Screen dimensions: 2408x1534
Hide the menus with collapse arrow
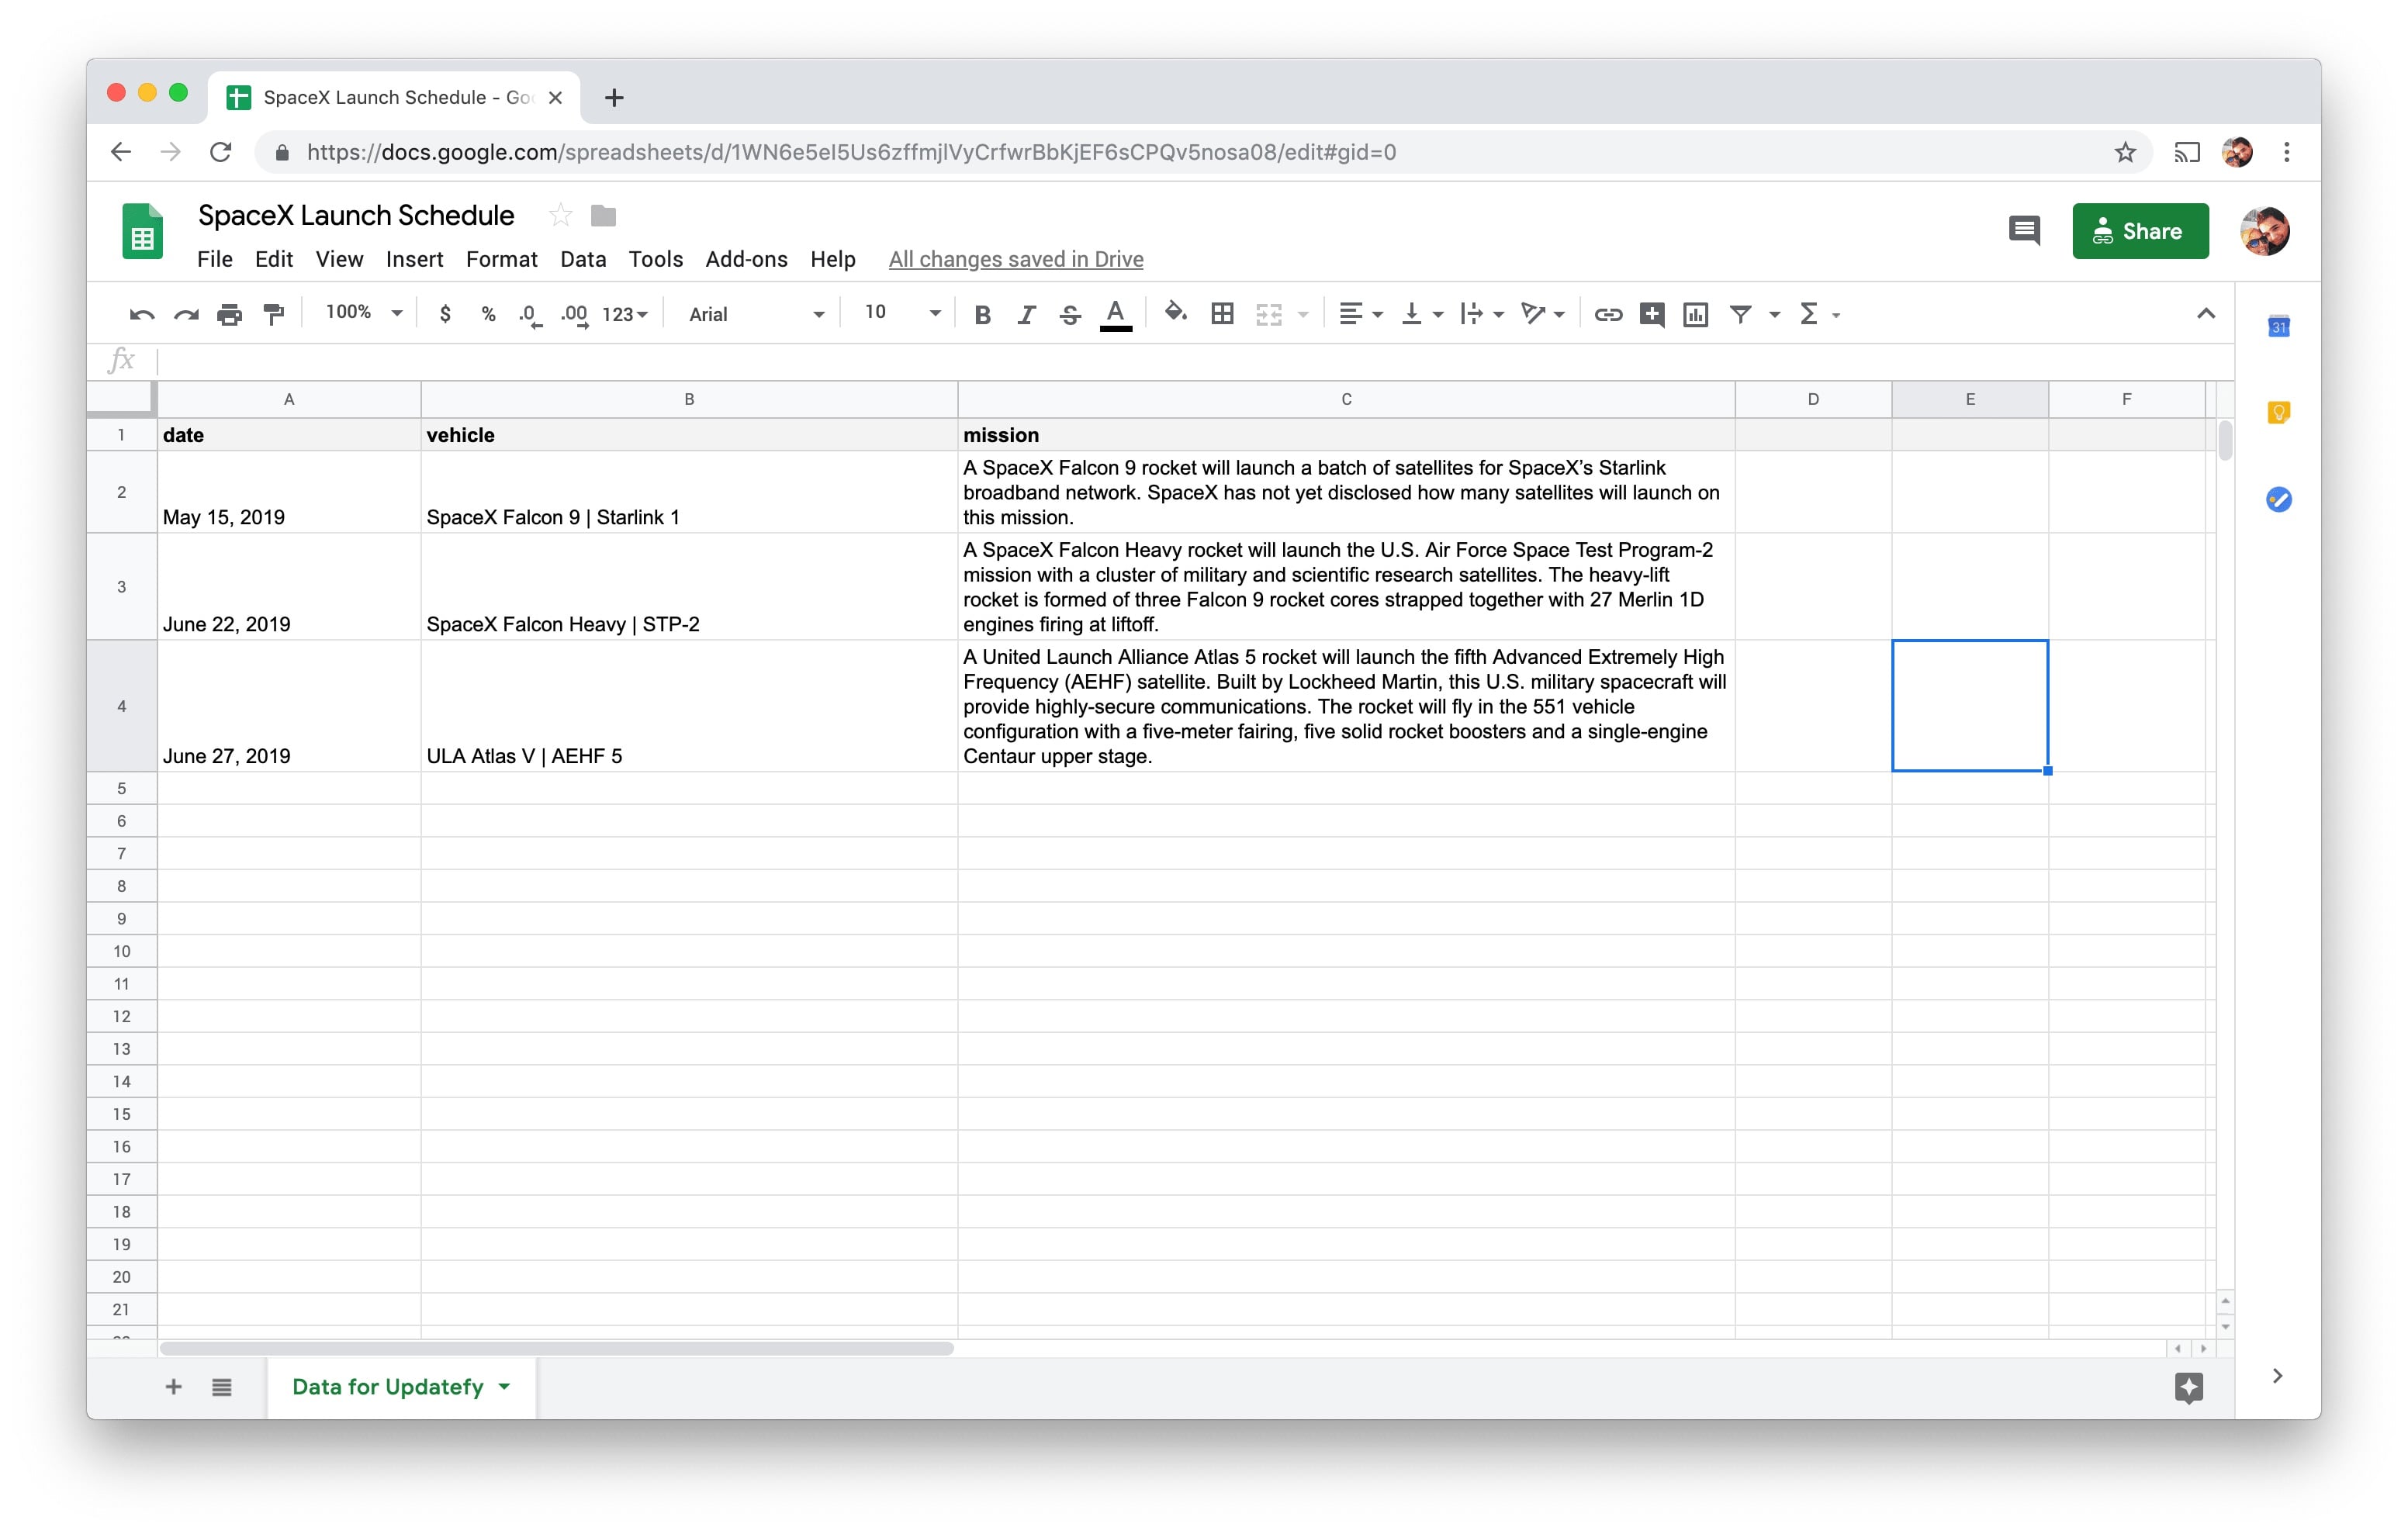(2205, 314)
